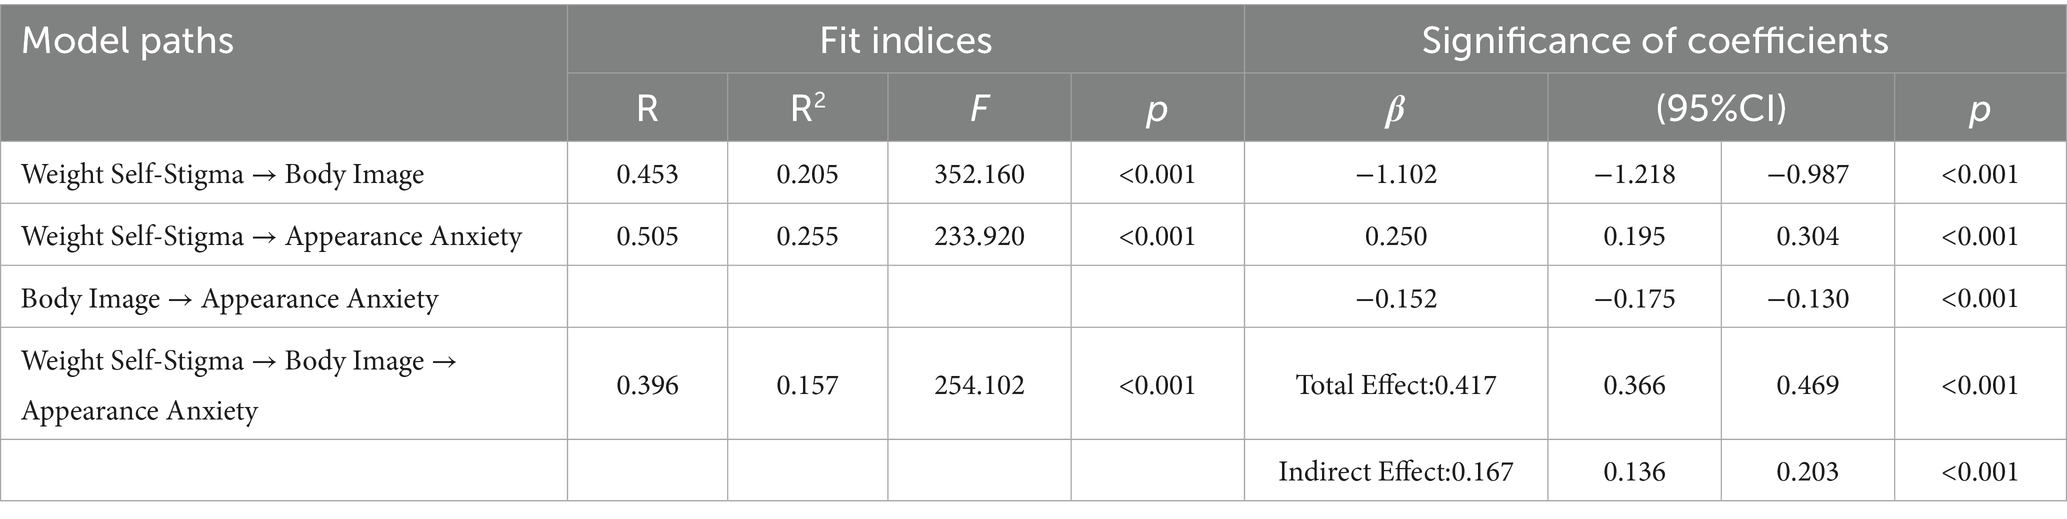
Task: Select the F value 352.160
Action: click(979, 174)
